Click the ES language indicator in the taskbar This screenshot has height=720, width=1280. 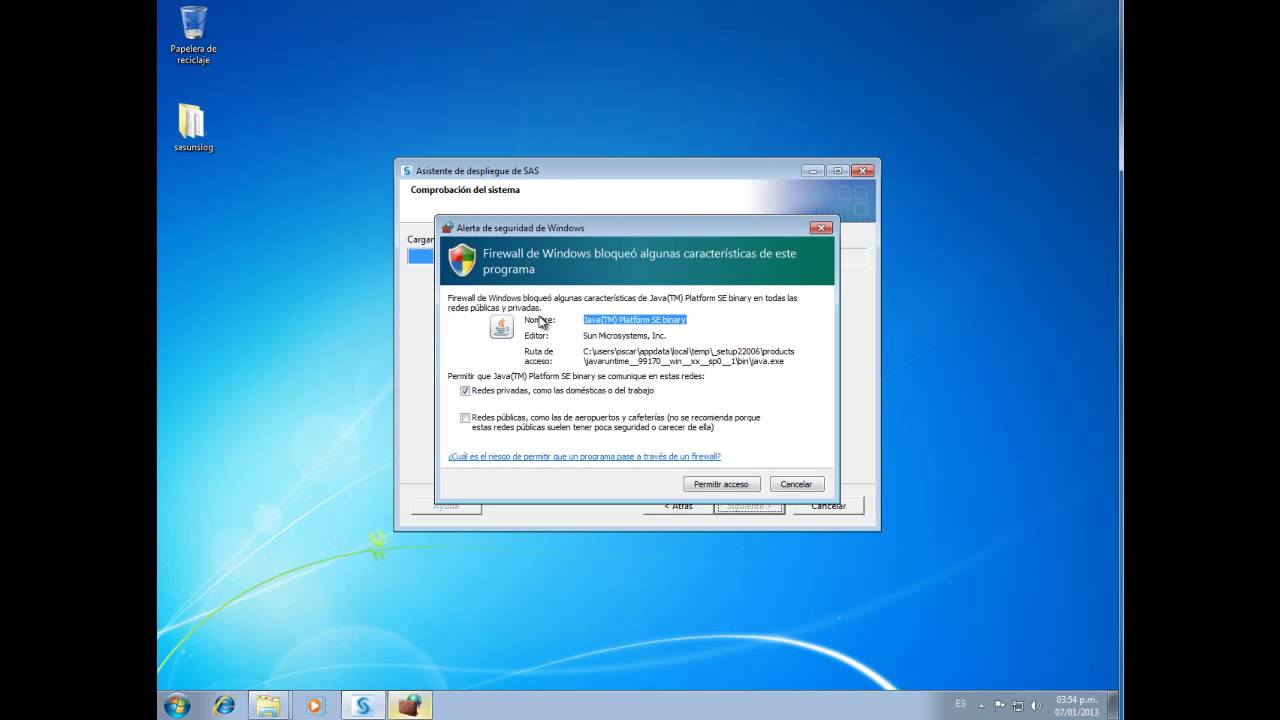click(960, 704)
